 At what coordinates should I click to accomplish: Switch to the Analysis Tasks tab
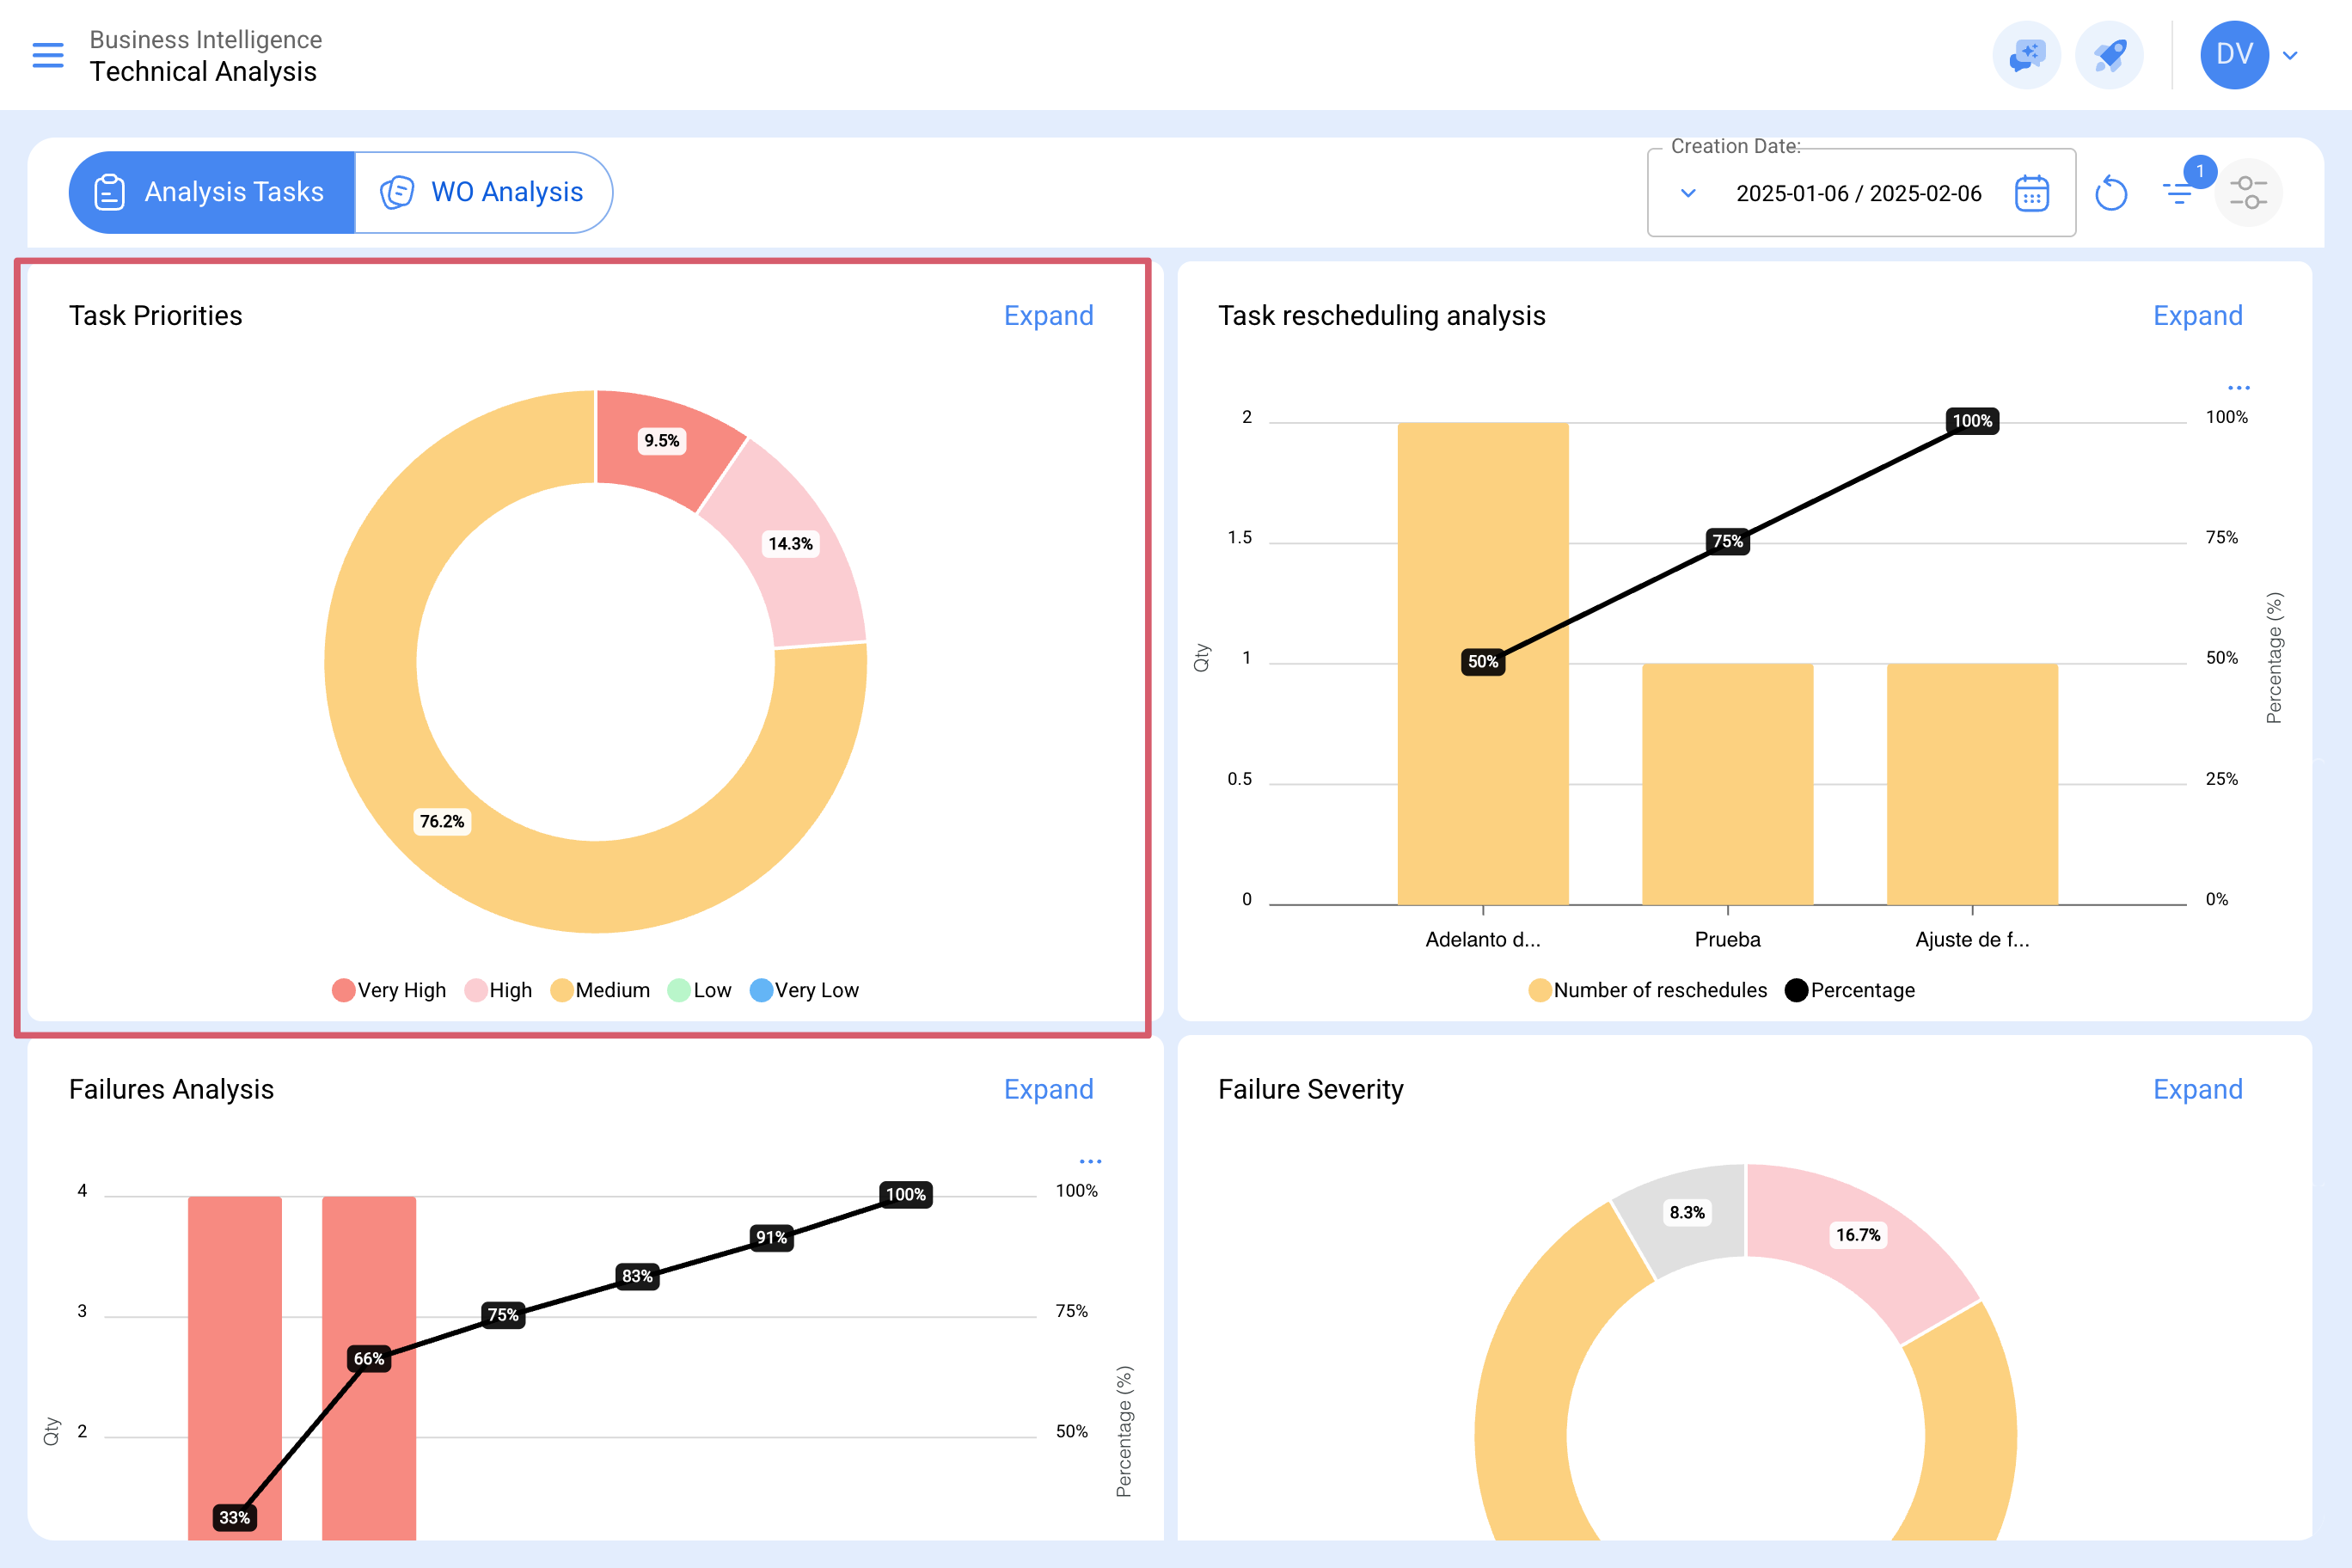click(211, 192)
